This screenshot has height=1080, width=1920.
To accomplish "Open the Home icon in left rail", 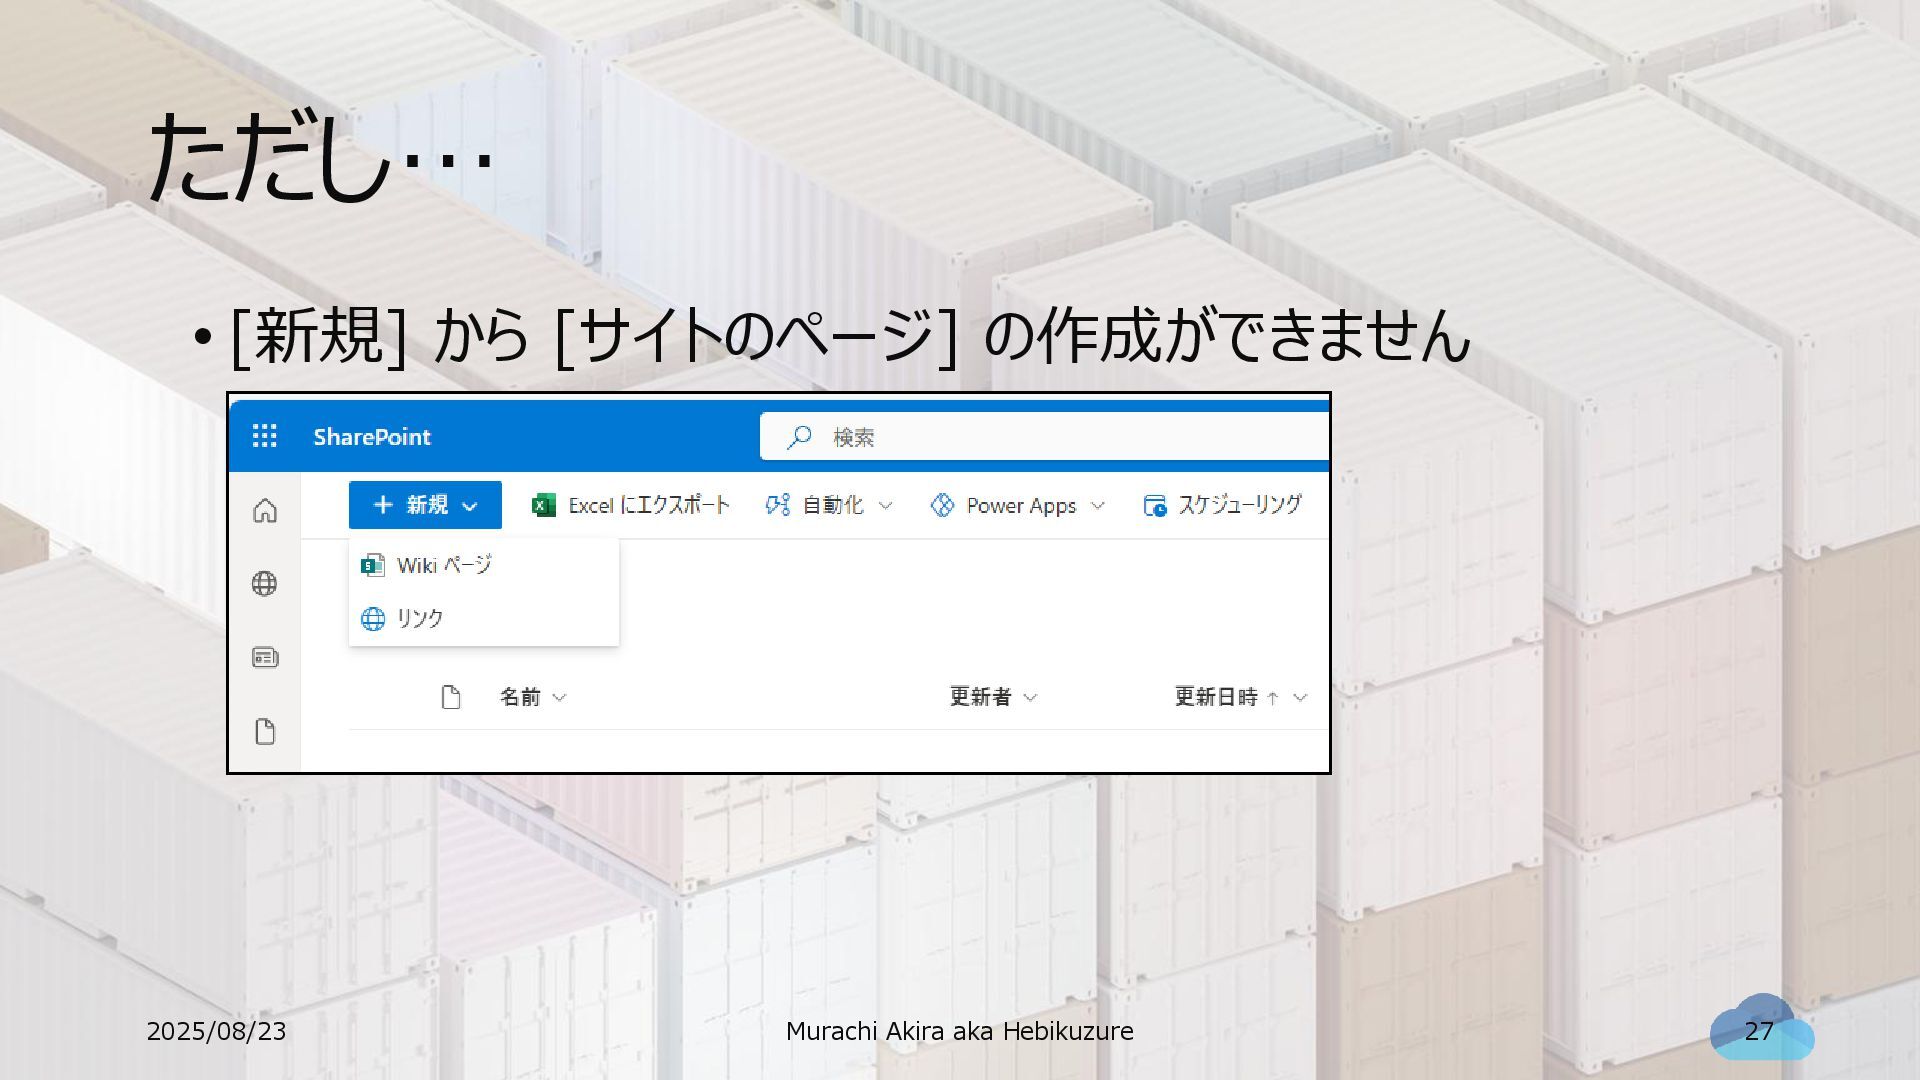I will 264,510.
